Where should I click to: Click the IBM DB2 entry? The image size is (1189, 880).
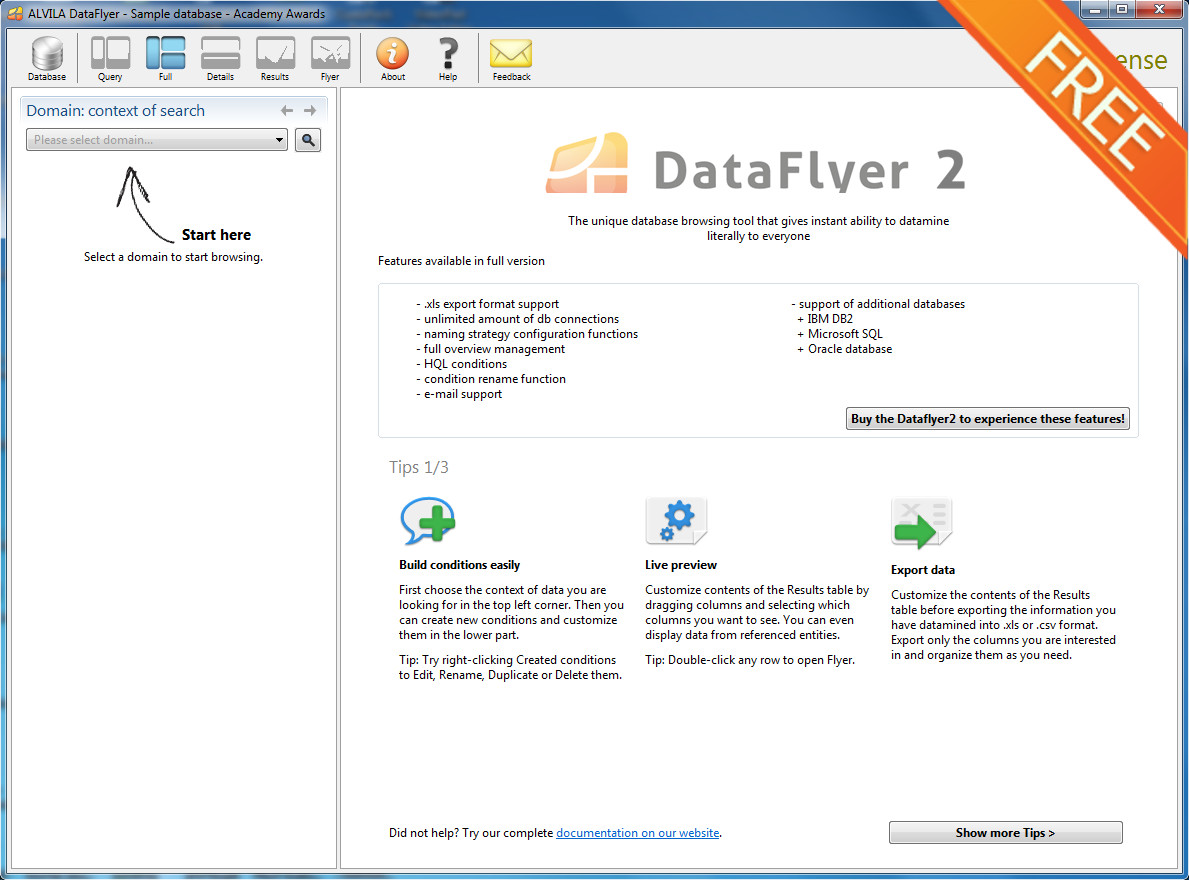tap(825, 319)
